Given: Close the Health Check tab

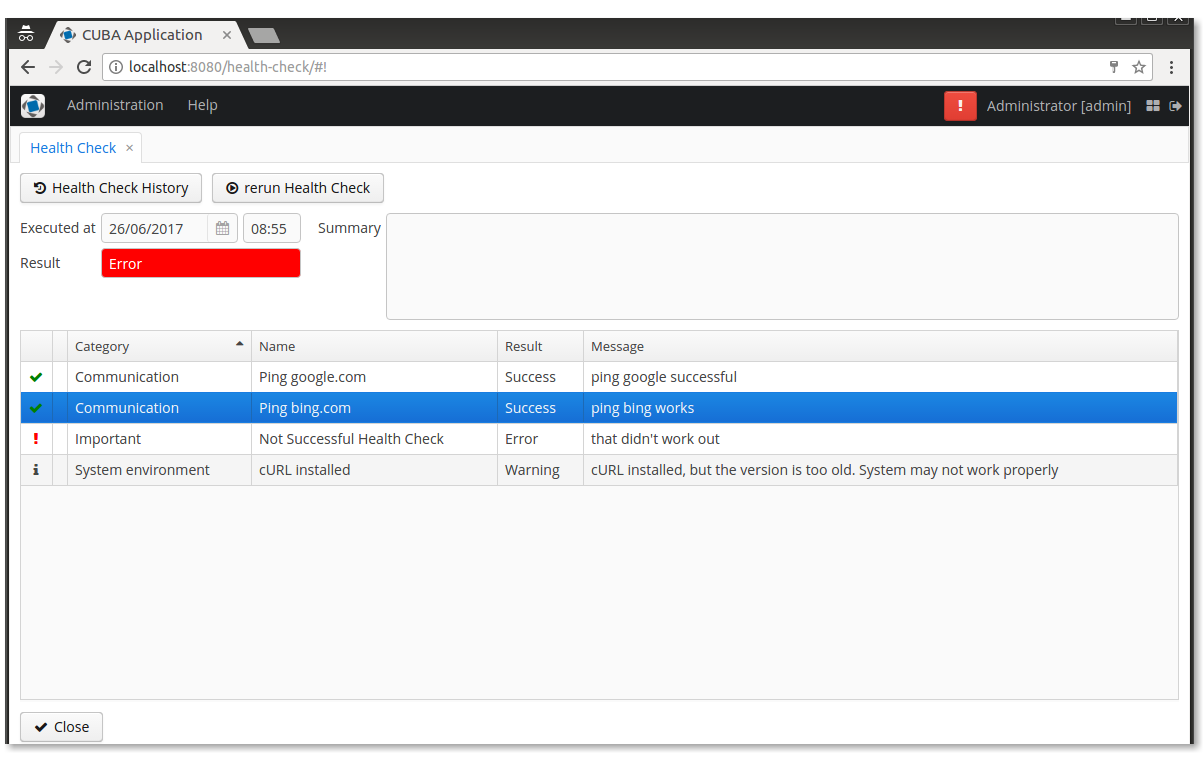Looking at the screenshot, I should click(129, 148).
